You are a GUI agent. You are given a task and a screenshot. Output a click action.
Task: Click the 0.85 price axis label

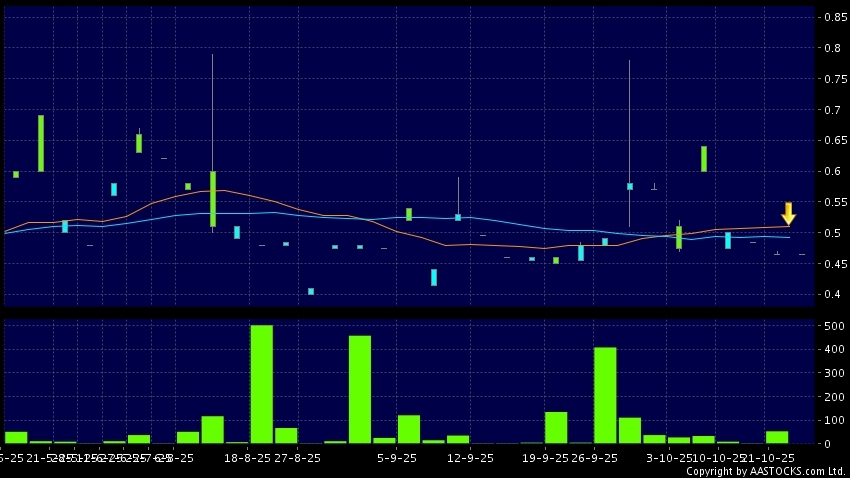click(832, 17)
